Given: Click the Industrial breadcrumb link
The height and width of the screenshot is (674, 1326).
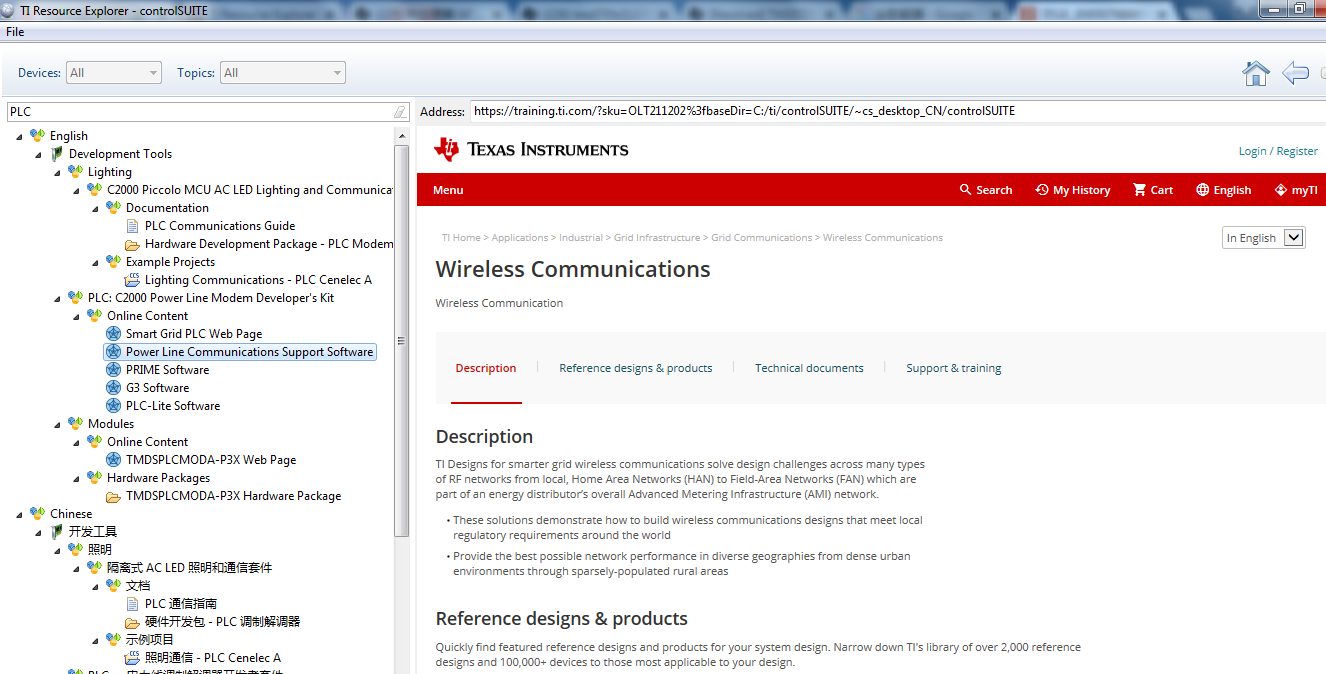Looking at the screenshot, I should click(x=581, y=238).
